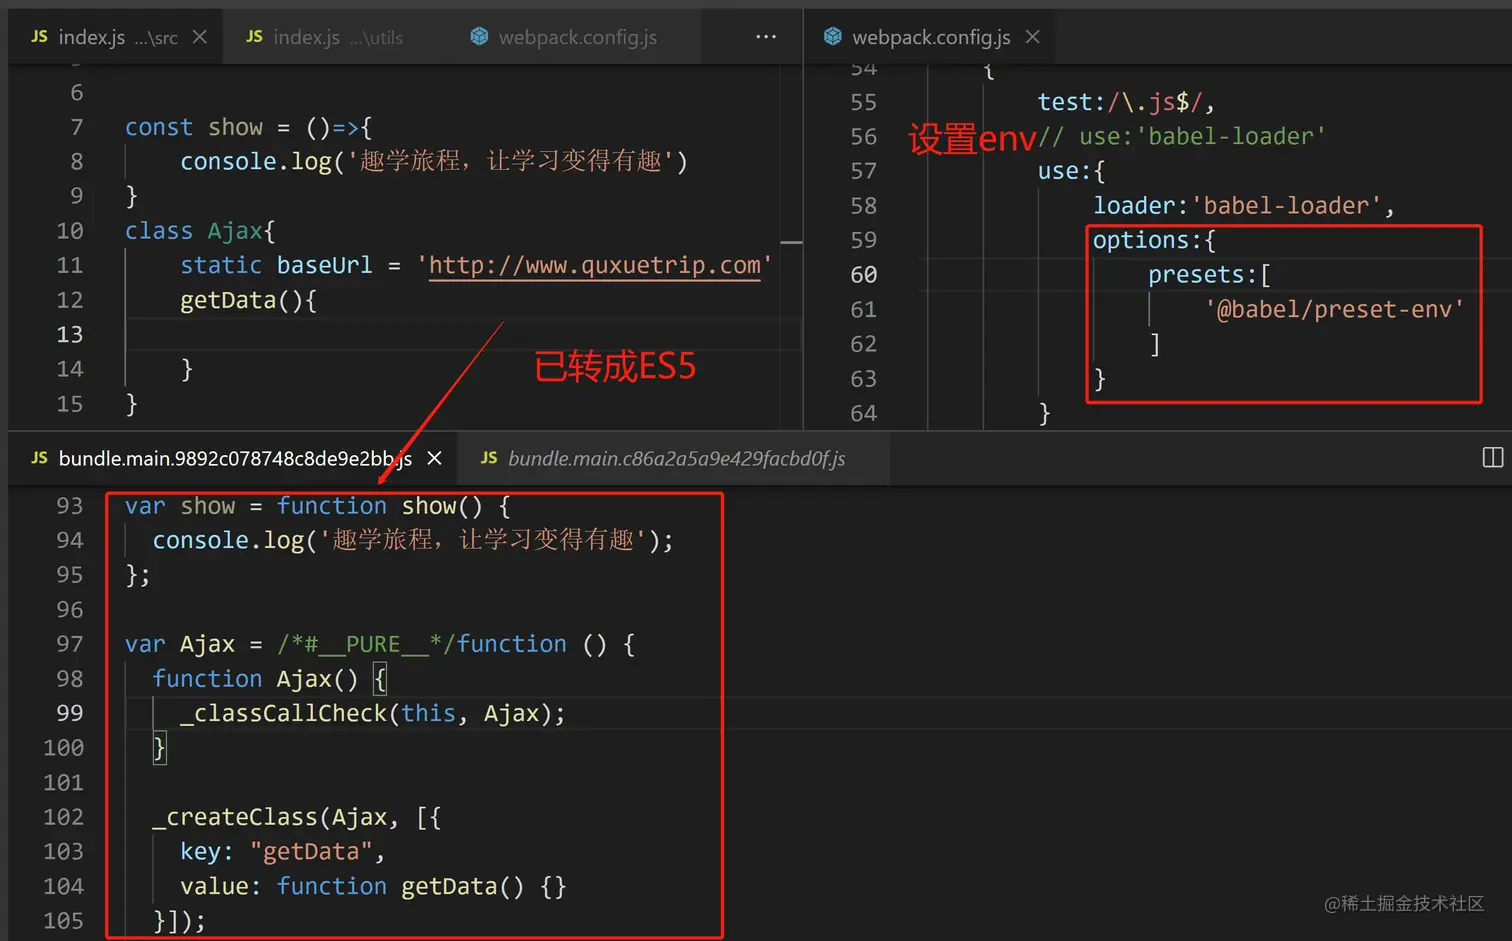Click 'function show()' in the bundle file
Image resolution: width=1512 pixels, height=941 pixels.
click(380, 506)
